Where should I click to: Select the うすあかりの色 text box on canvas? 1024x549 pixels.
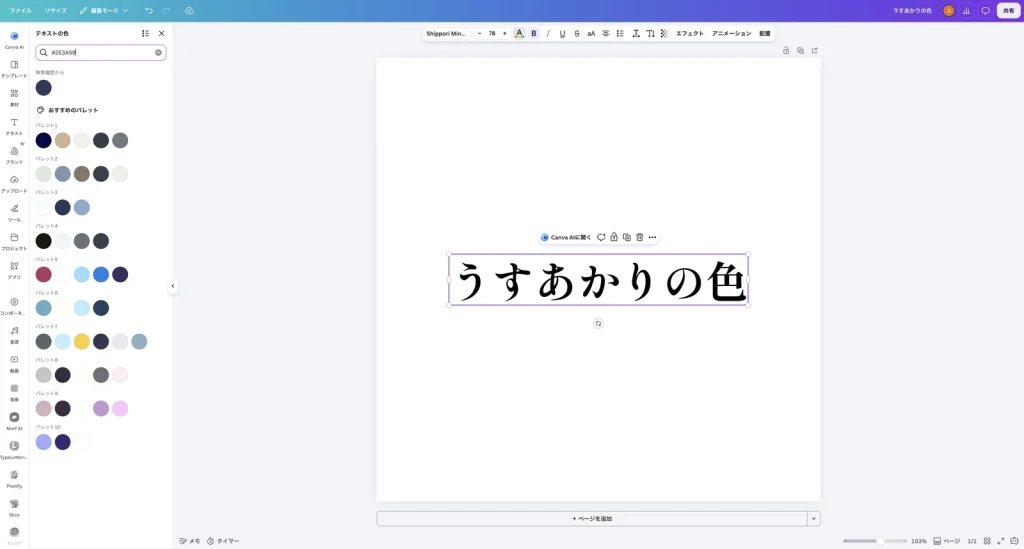pyautogui.click(x=598, y=279)
